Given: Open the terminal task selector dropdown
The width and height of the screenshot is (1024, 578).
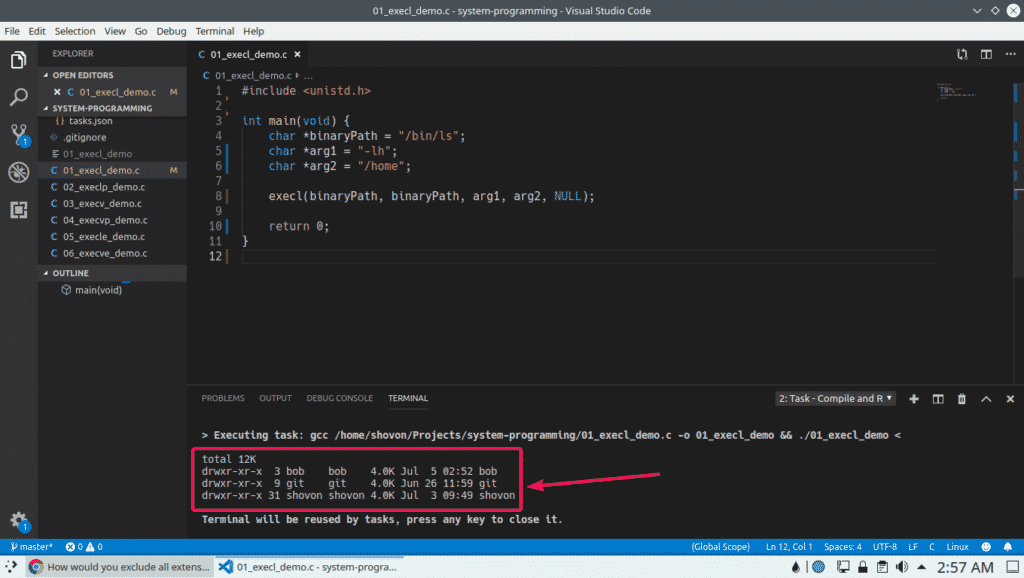Looking at the screenshot, I should pos(836,398).
